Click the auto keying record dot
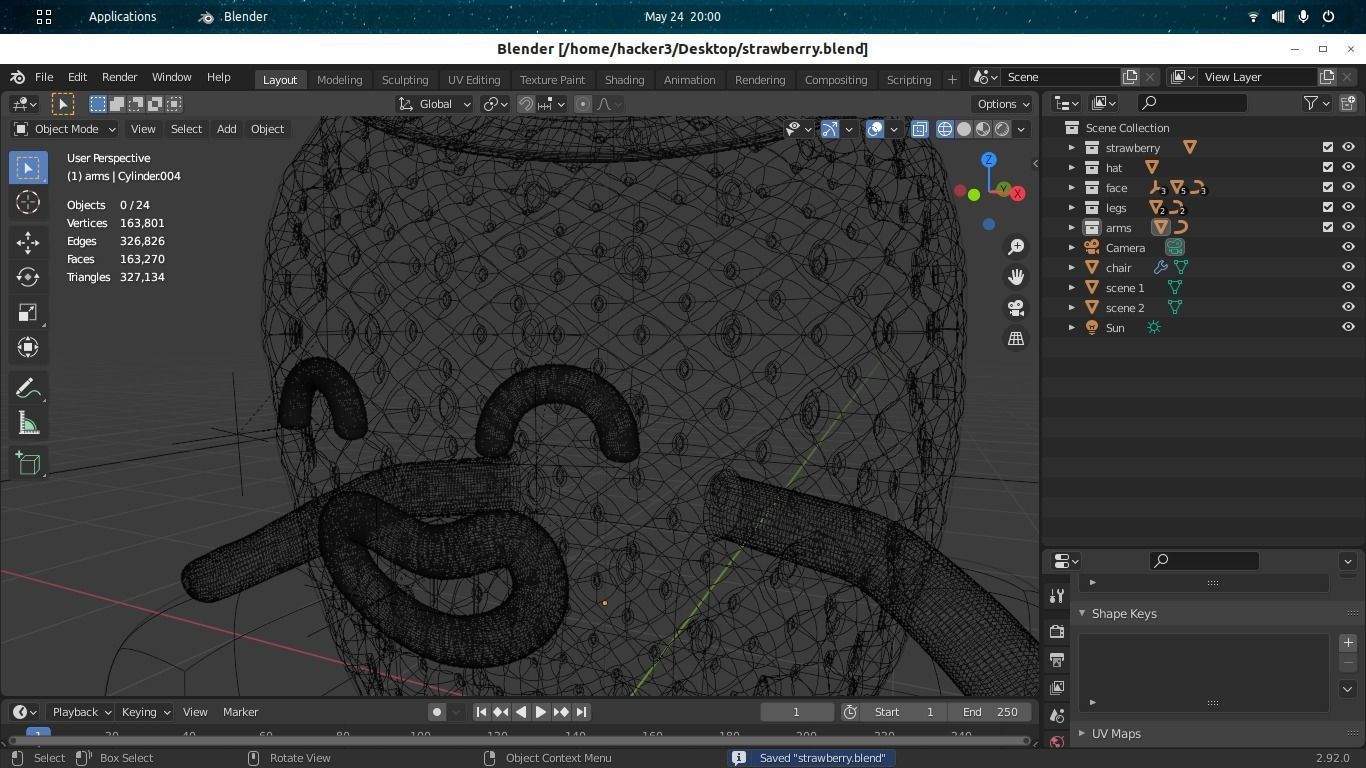The height and width of the screenshot is (768, 1366). point(436,712)
